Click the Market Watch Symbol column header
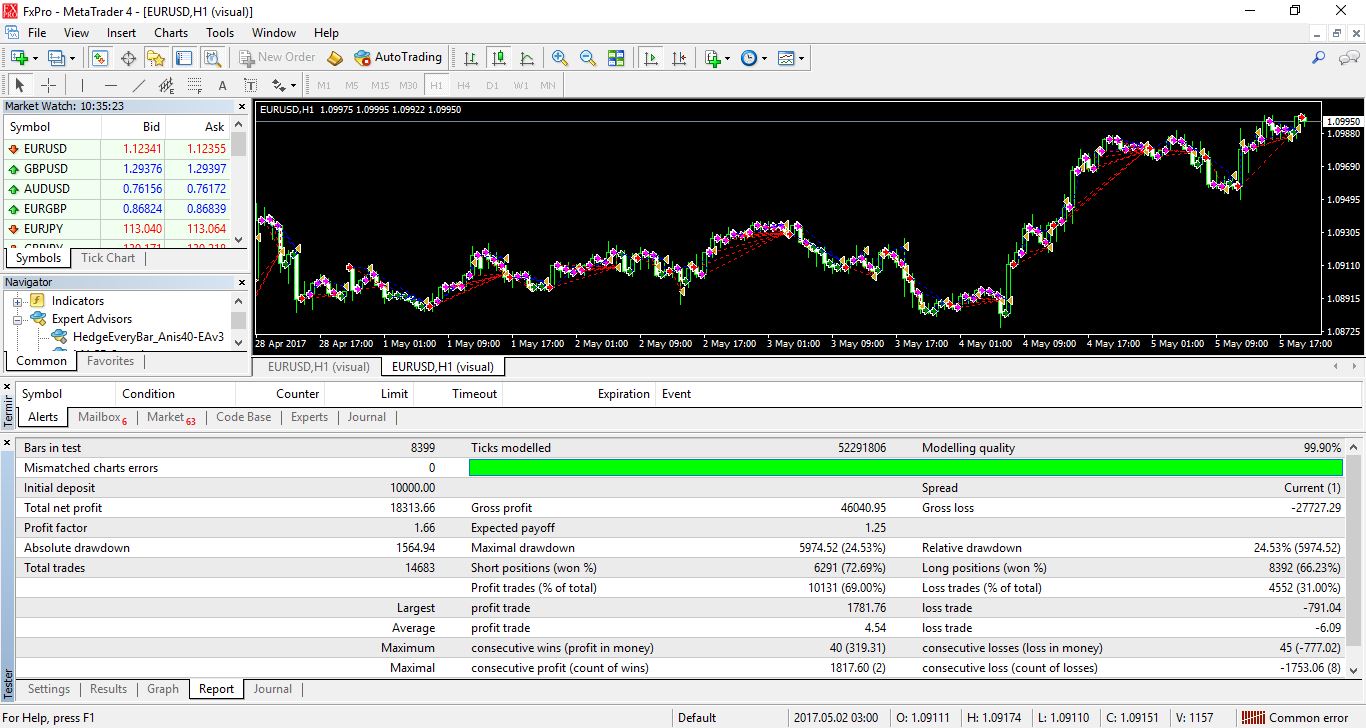 point(52,127)
